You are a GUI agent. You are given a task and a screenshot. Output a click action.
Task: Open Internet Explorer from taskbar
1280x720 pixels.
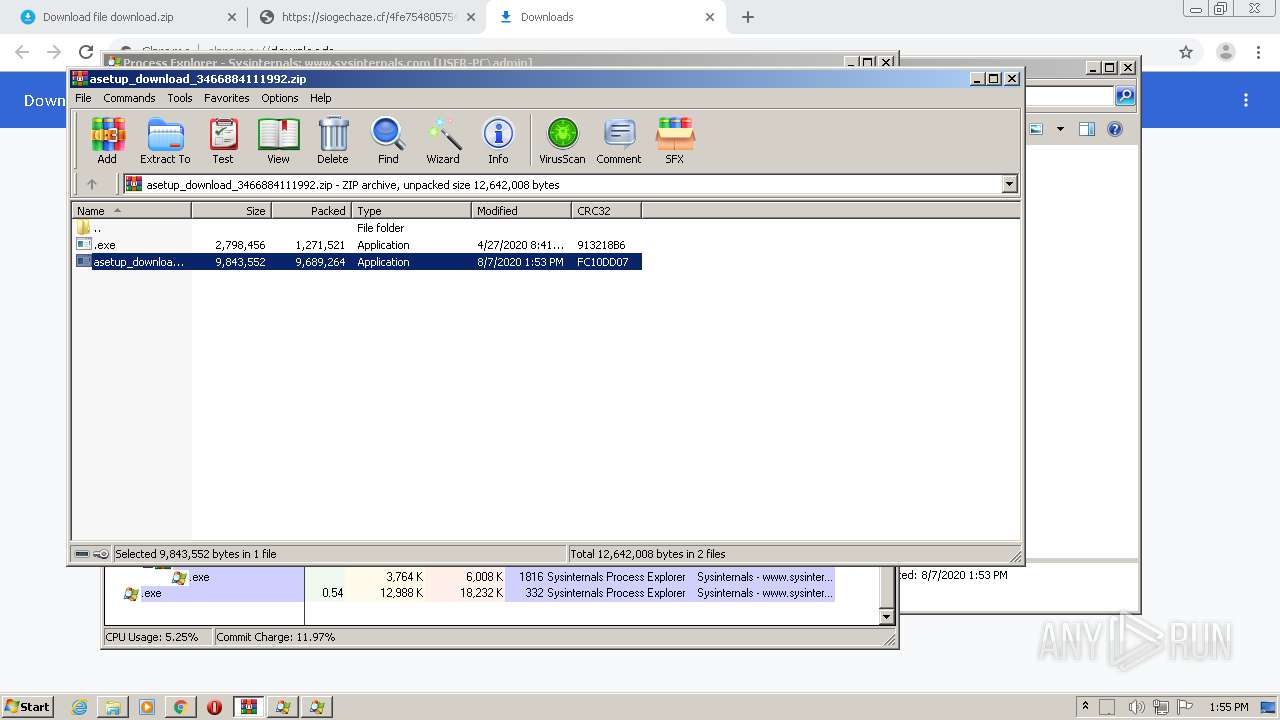click(80, 707)
